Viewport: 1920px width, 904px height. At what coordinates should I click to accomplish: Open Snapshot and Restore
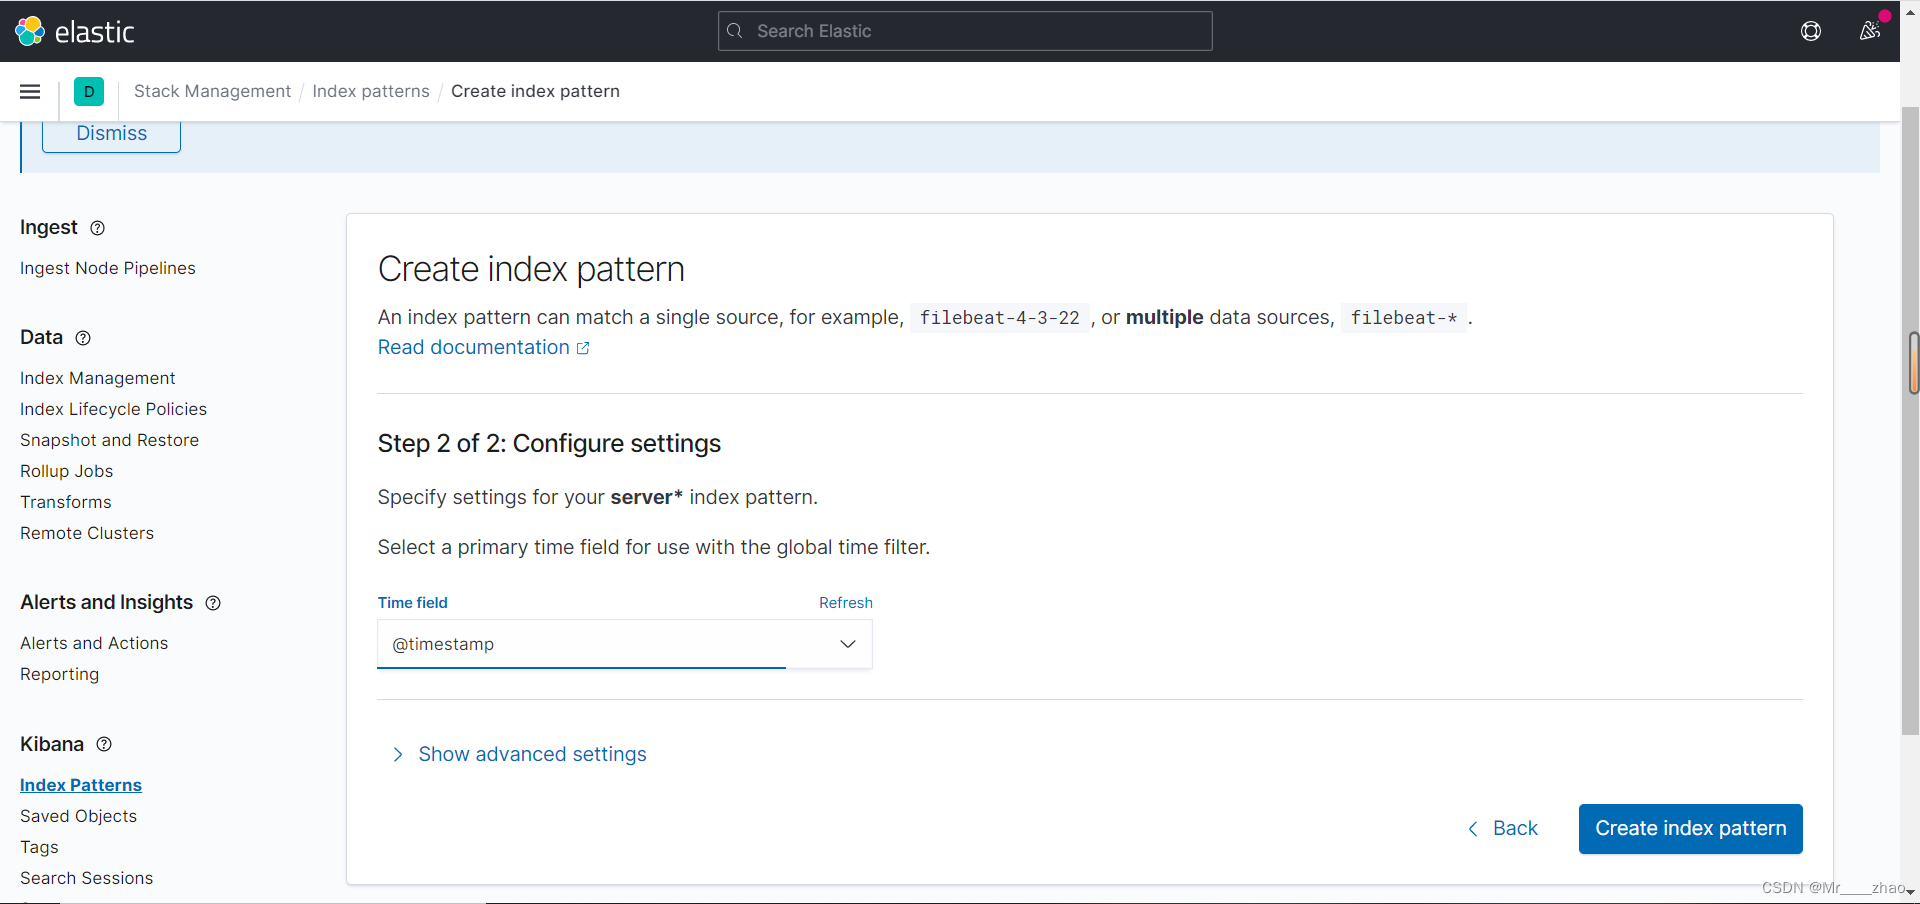[110, 440]
